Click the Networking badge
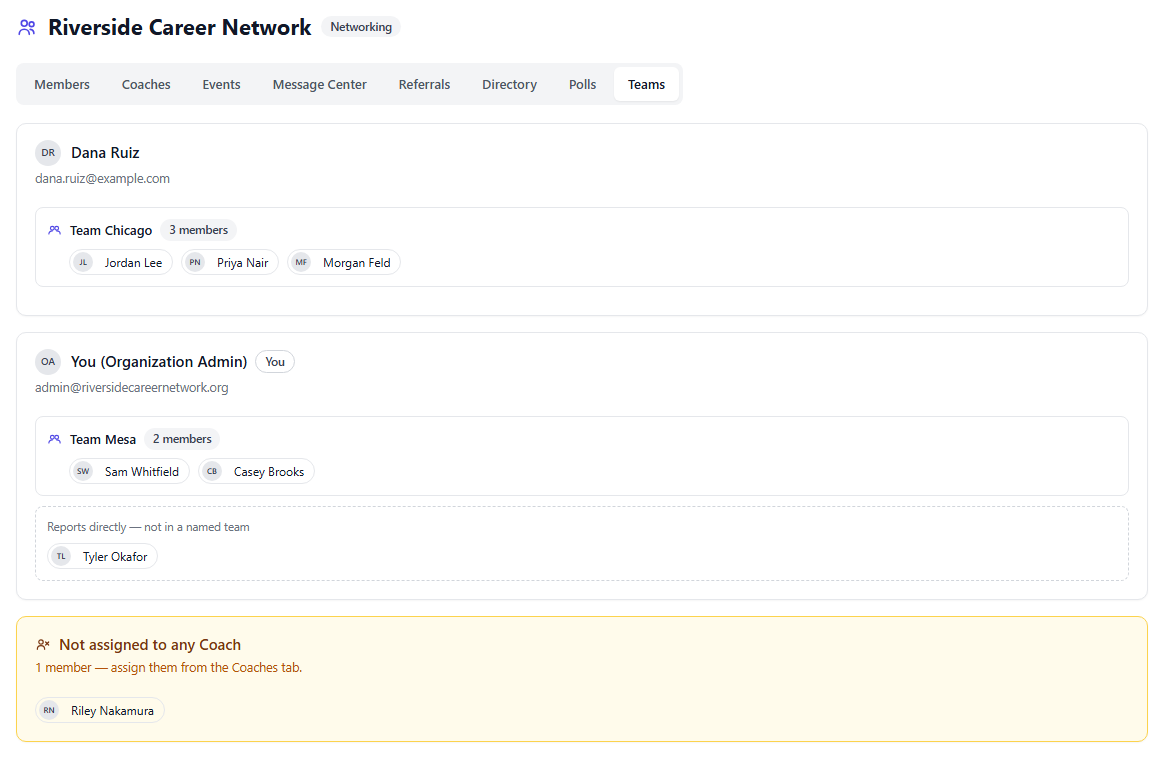This screenshot has width=1163, height=758. coord(361,27)
